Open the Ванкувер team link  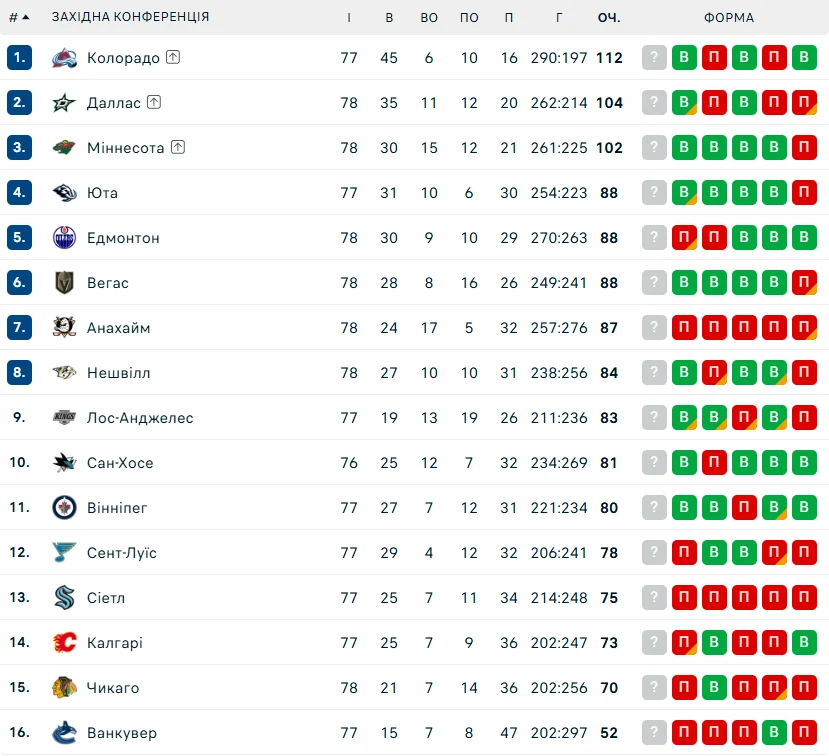tap(122, 733)
